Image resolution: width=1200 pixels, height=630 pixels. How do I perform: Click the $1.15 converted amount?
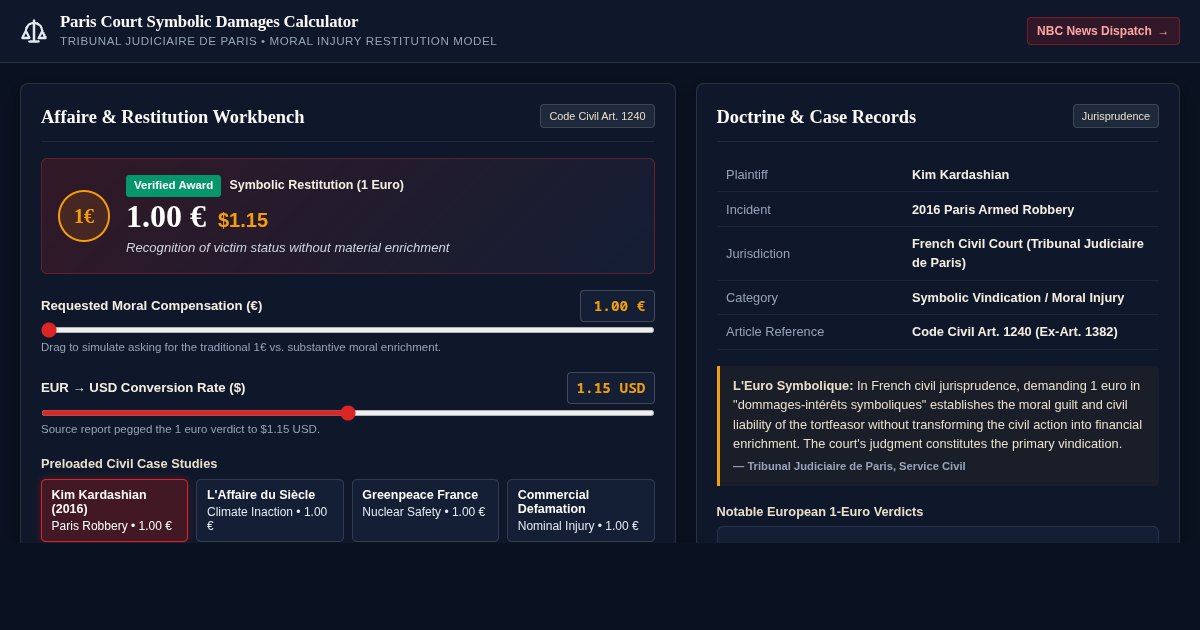coord(243,220)
